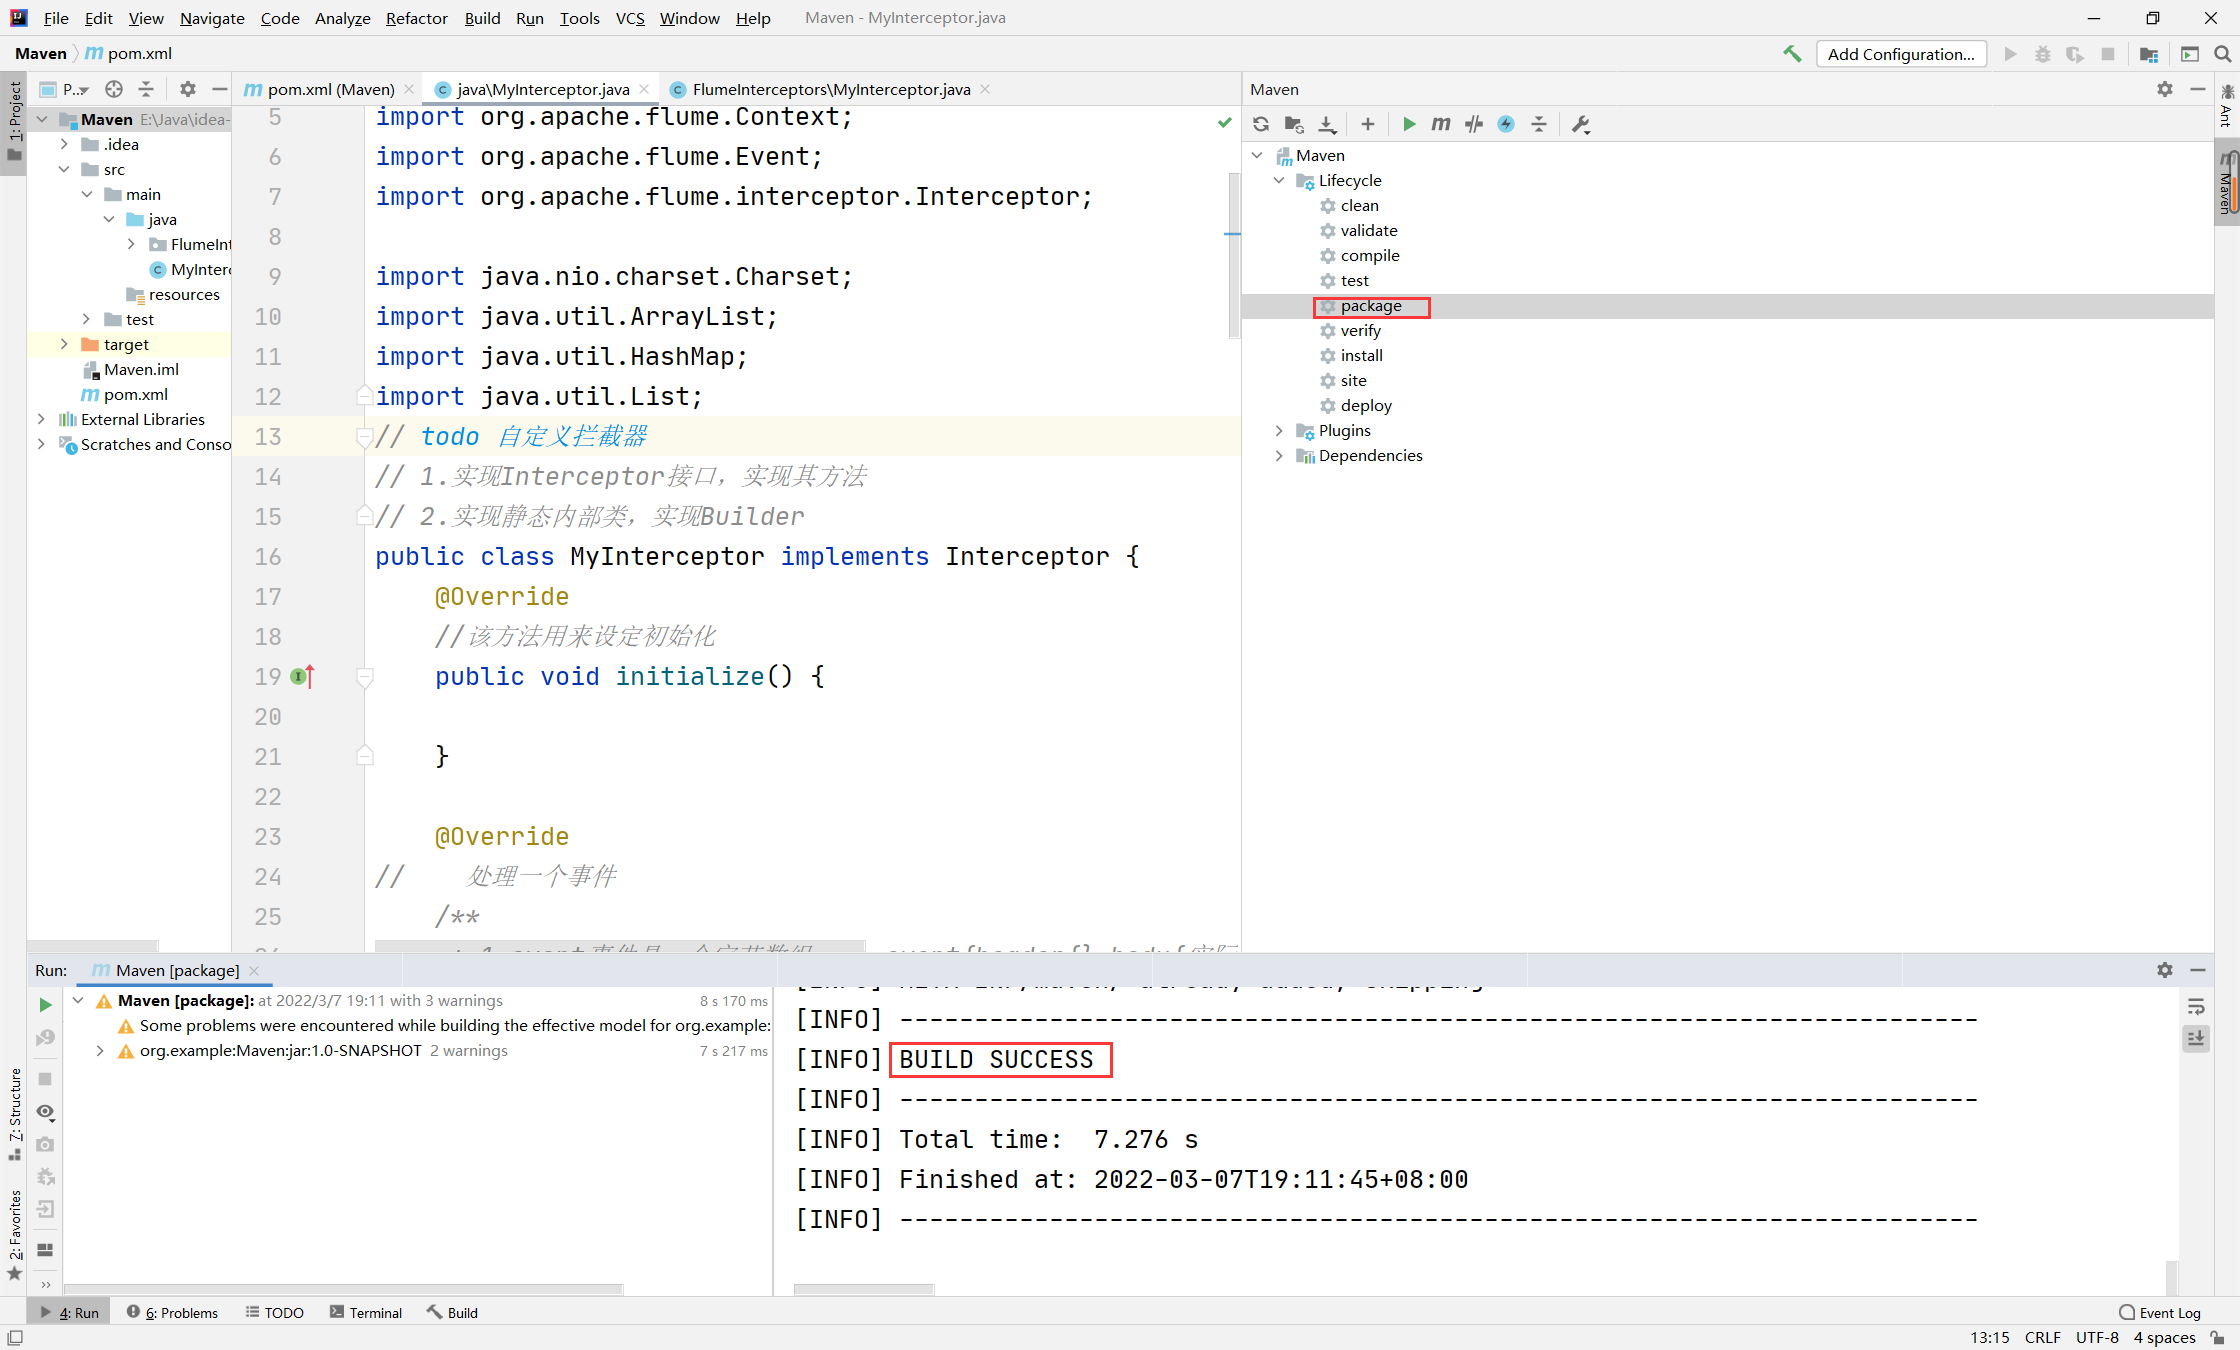Click the Build Project hammer icon
The image size is (2240, 1350).
[x=1792, y=54]
